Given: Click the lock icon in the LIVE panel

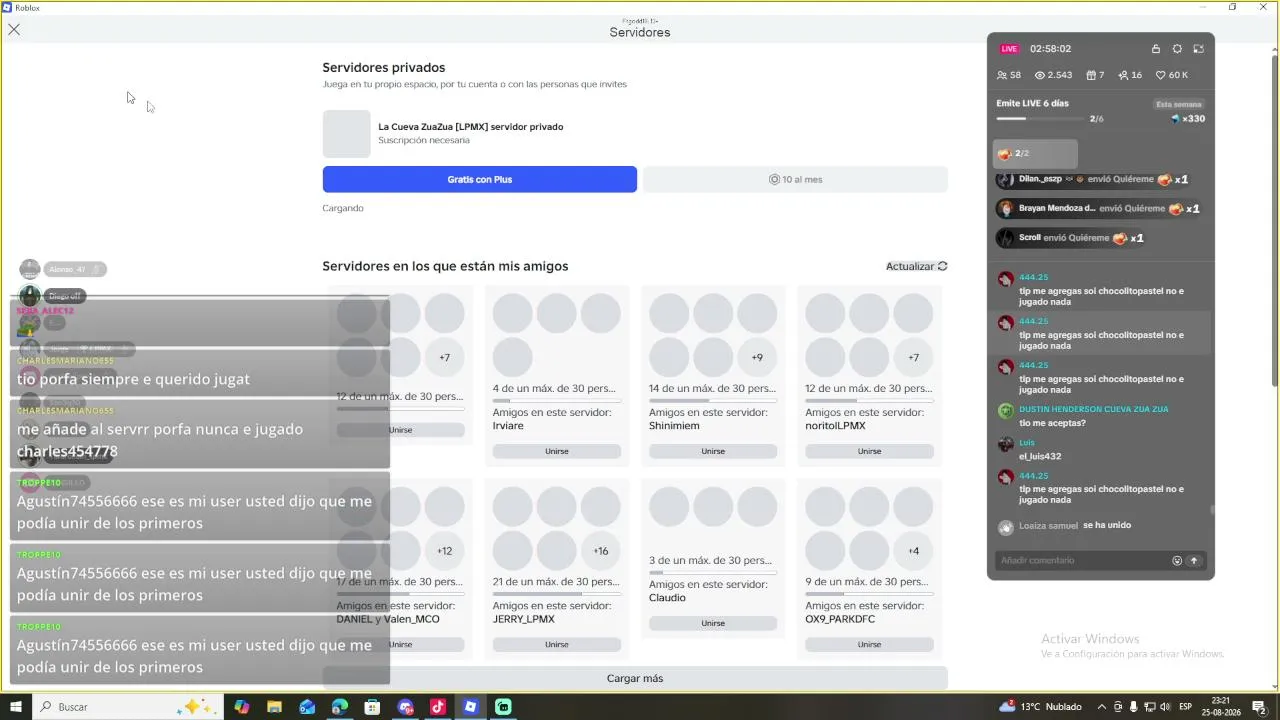Looking at the screenshot, I should [1156, 49].
